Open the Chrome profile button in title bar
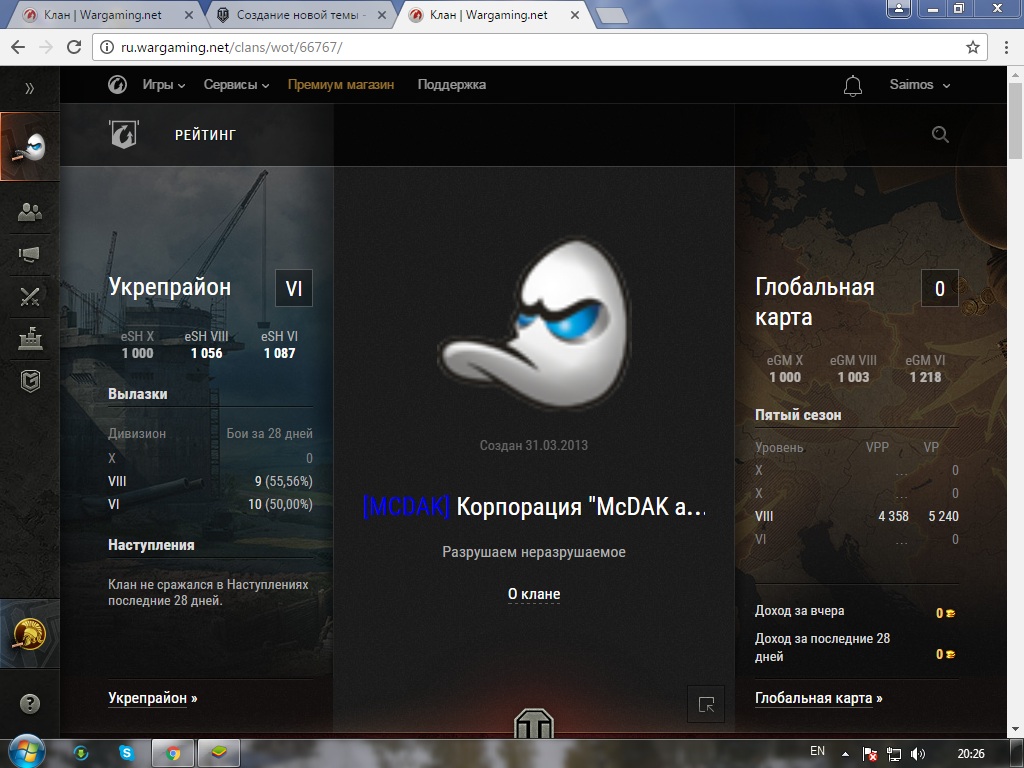The height and width of the screenshot is (768, 1024). tap(899, 8)
